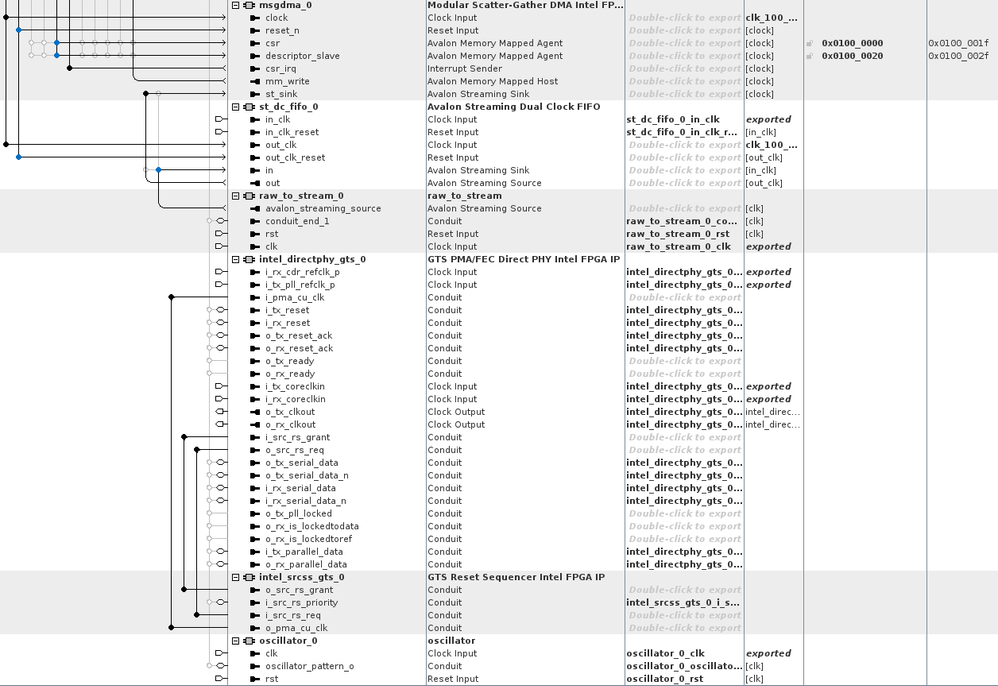Click the st_dc_fifo_0 chip icon
Image resolution: width=998 pixels, height=686 pixels.
pos(249,107)
